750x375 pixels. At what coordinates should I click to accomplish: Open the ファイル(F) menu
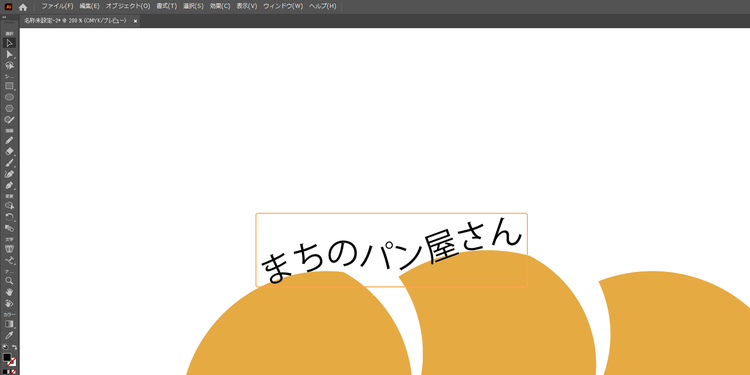[x=57, y=6]
